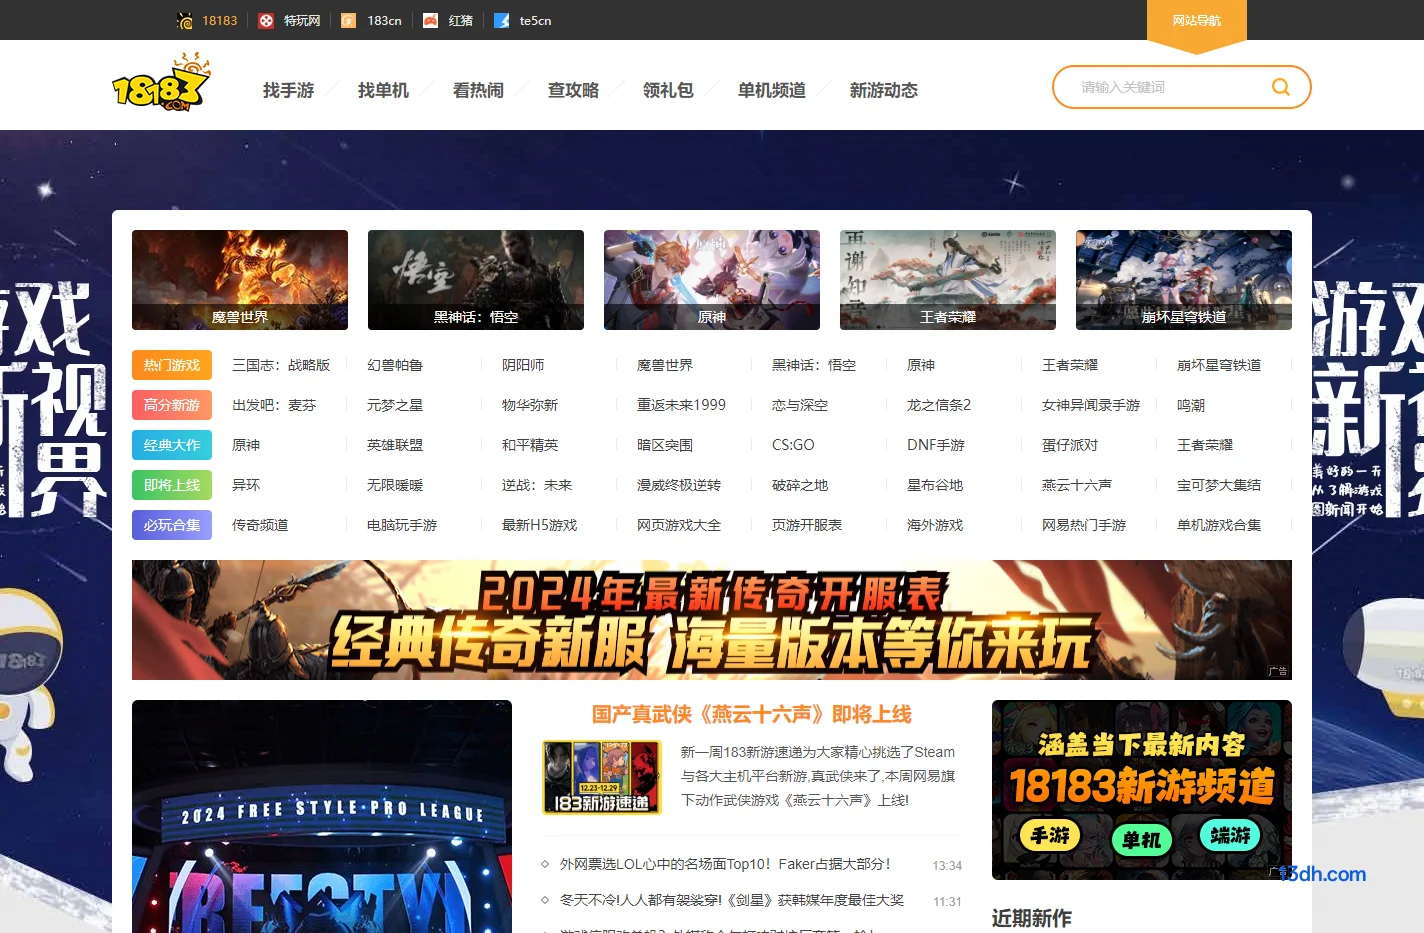This screenshot has height=933, width=1424.
Task: Open the 重返未来1999 link
Action: tap(681, 405)
